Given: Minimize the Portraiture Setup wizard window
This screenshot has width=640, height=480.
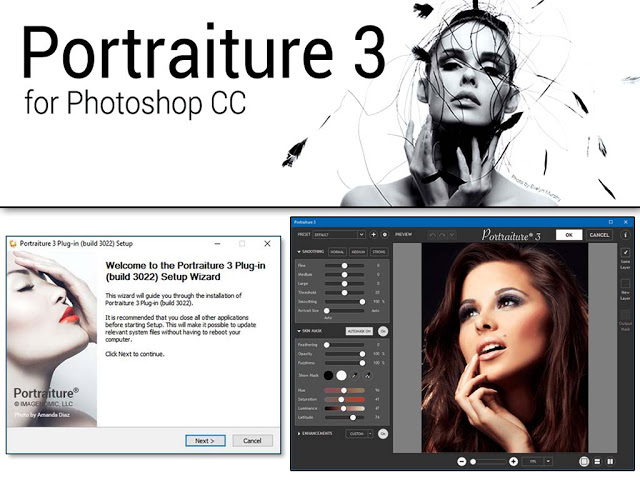Looking at the screenshot, I should (218, 244).
